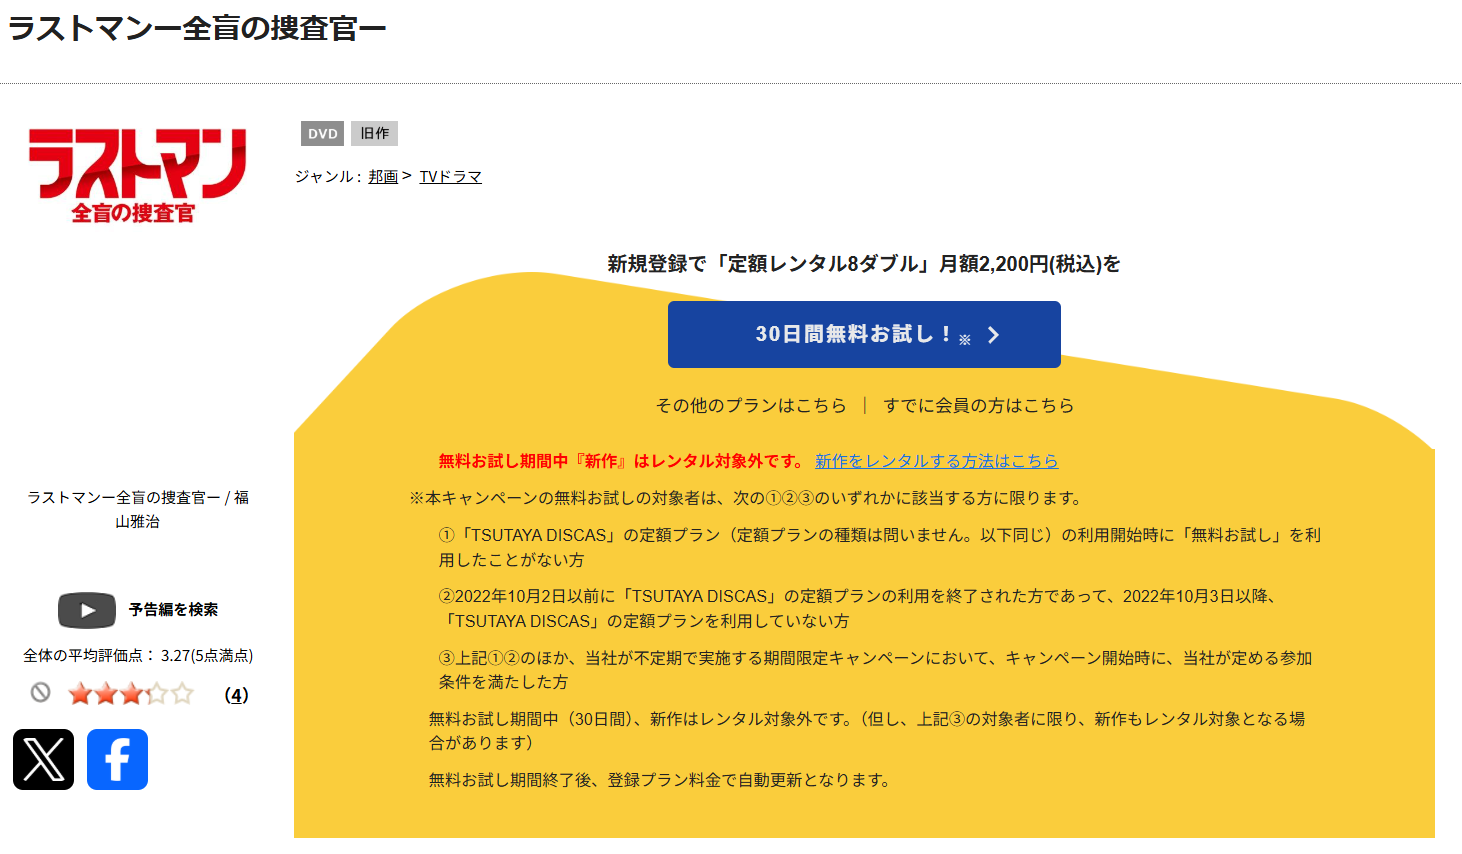View その他のプランはこちら plan options

(752, 405)
